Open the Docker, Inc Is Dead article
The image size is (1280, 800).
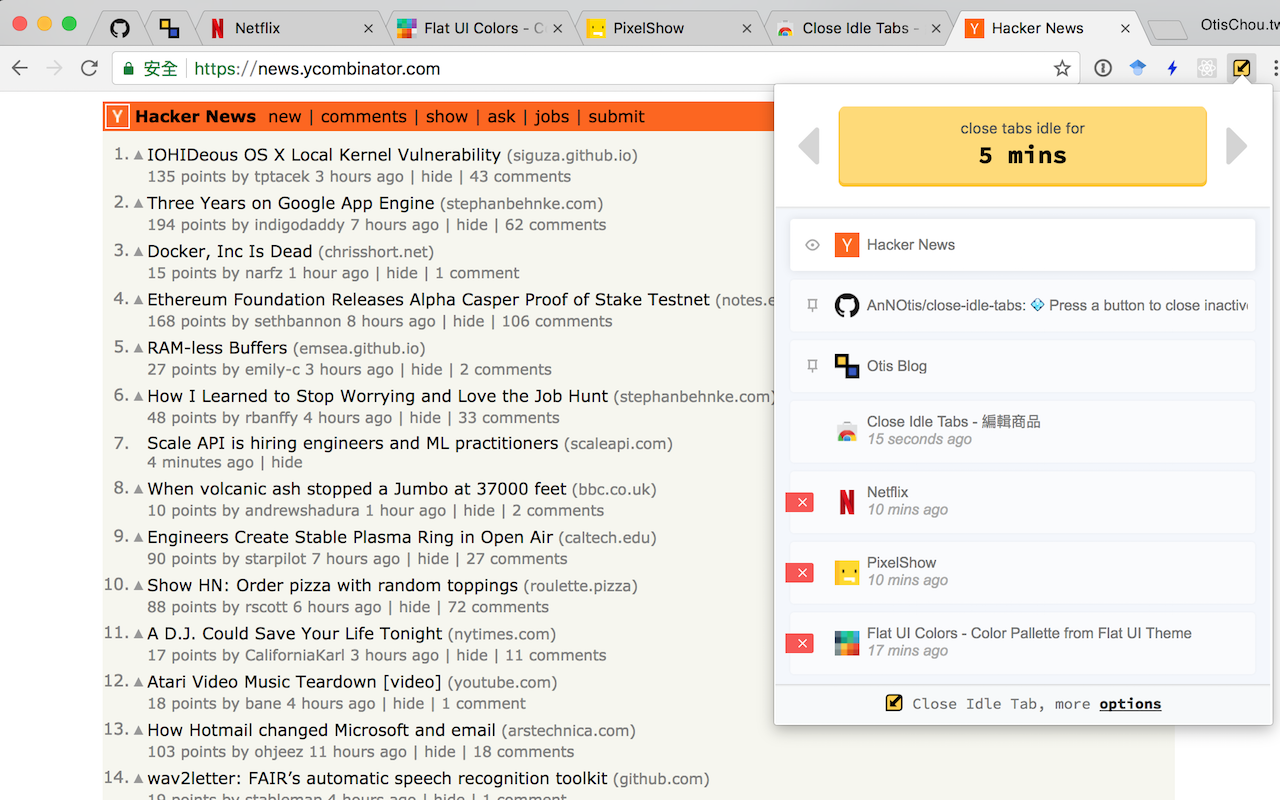click(x=233, y=251)
